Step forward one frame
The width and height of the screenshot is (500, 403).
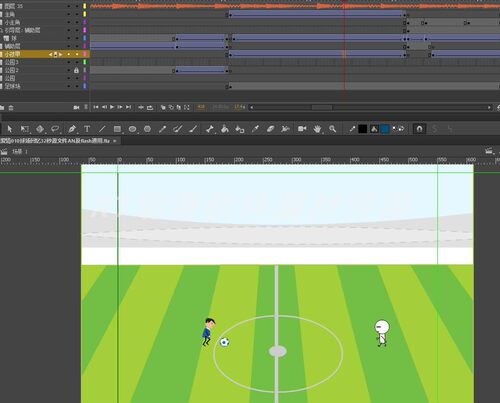(x=120, y=107)
